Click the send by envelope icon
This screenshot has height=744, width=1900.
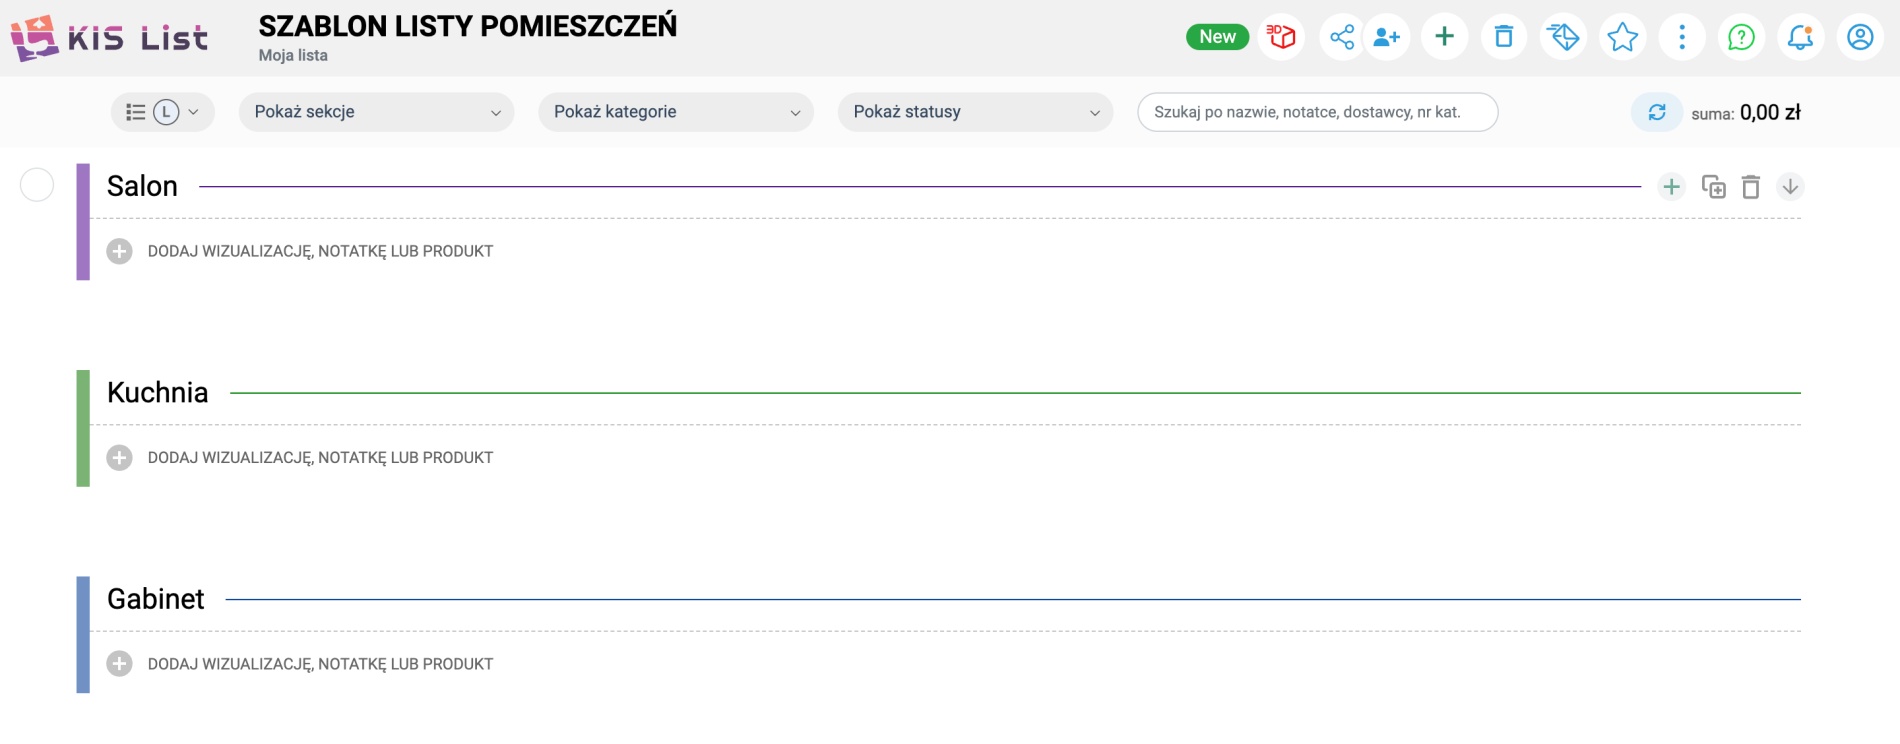coord(1563,37)
